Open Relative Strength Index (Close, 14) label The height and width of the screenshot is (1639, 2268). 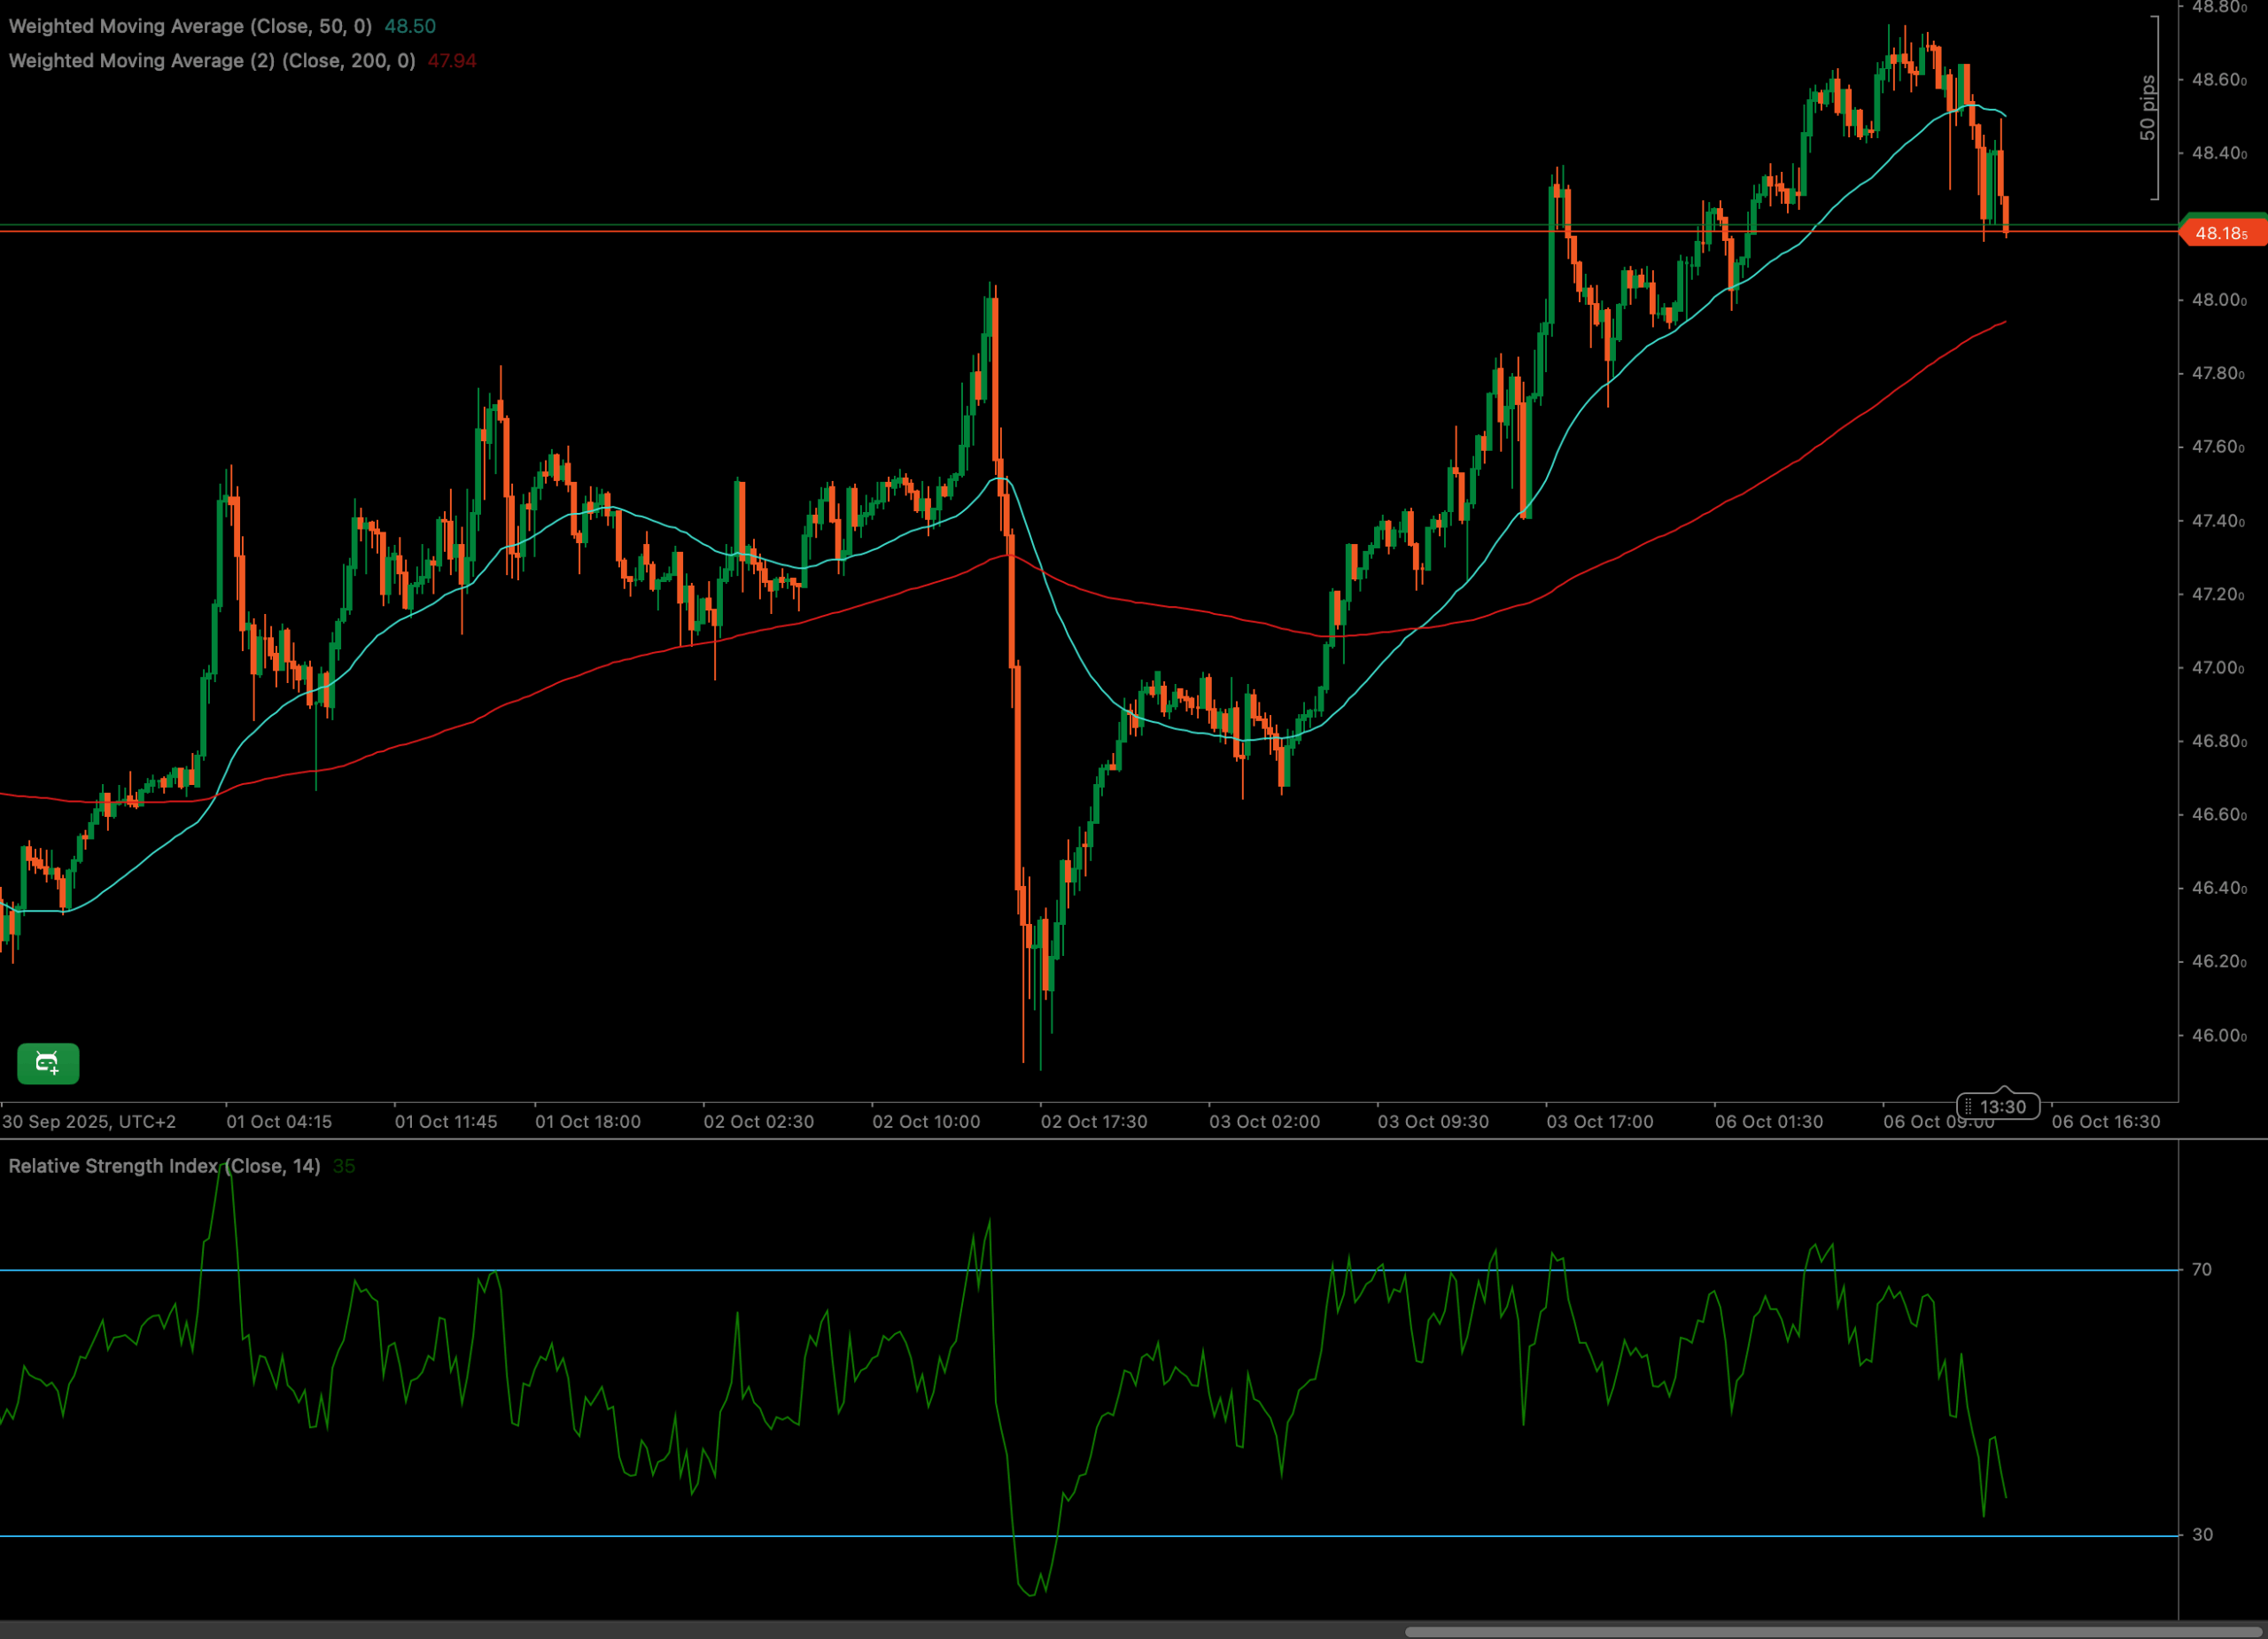(164, 1166)
